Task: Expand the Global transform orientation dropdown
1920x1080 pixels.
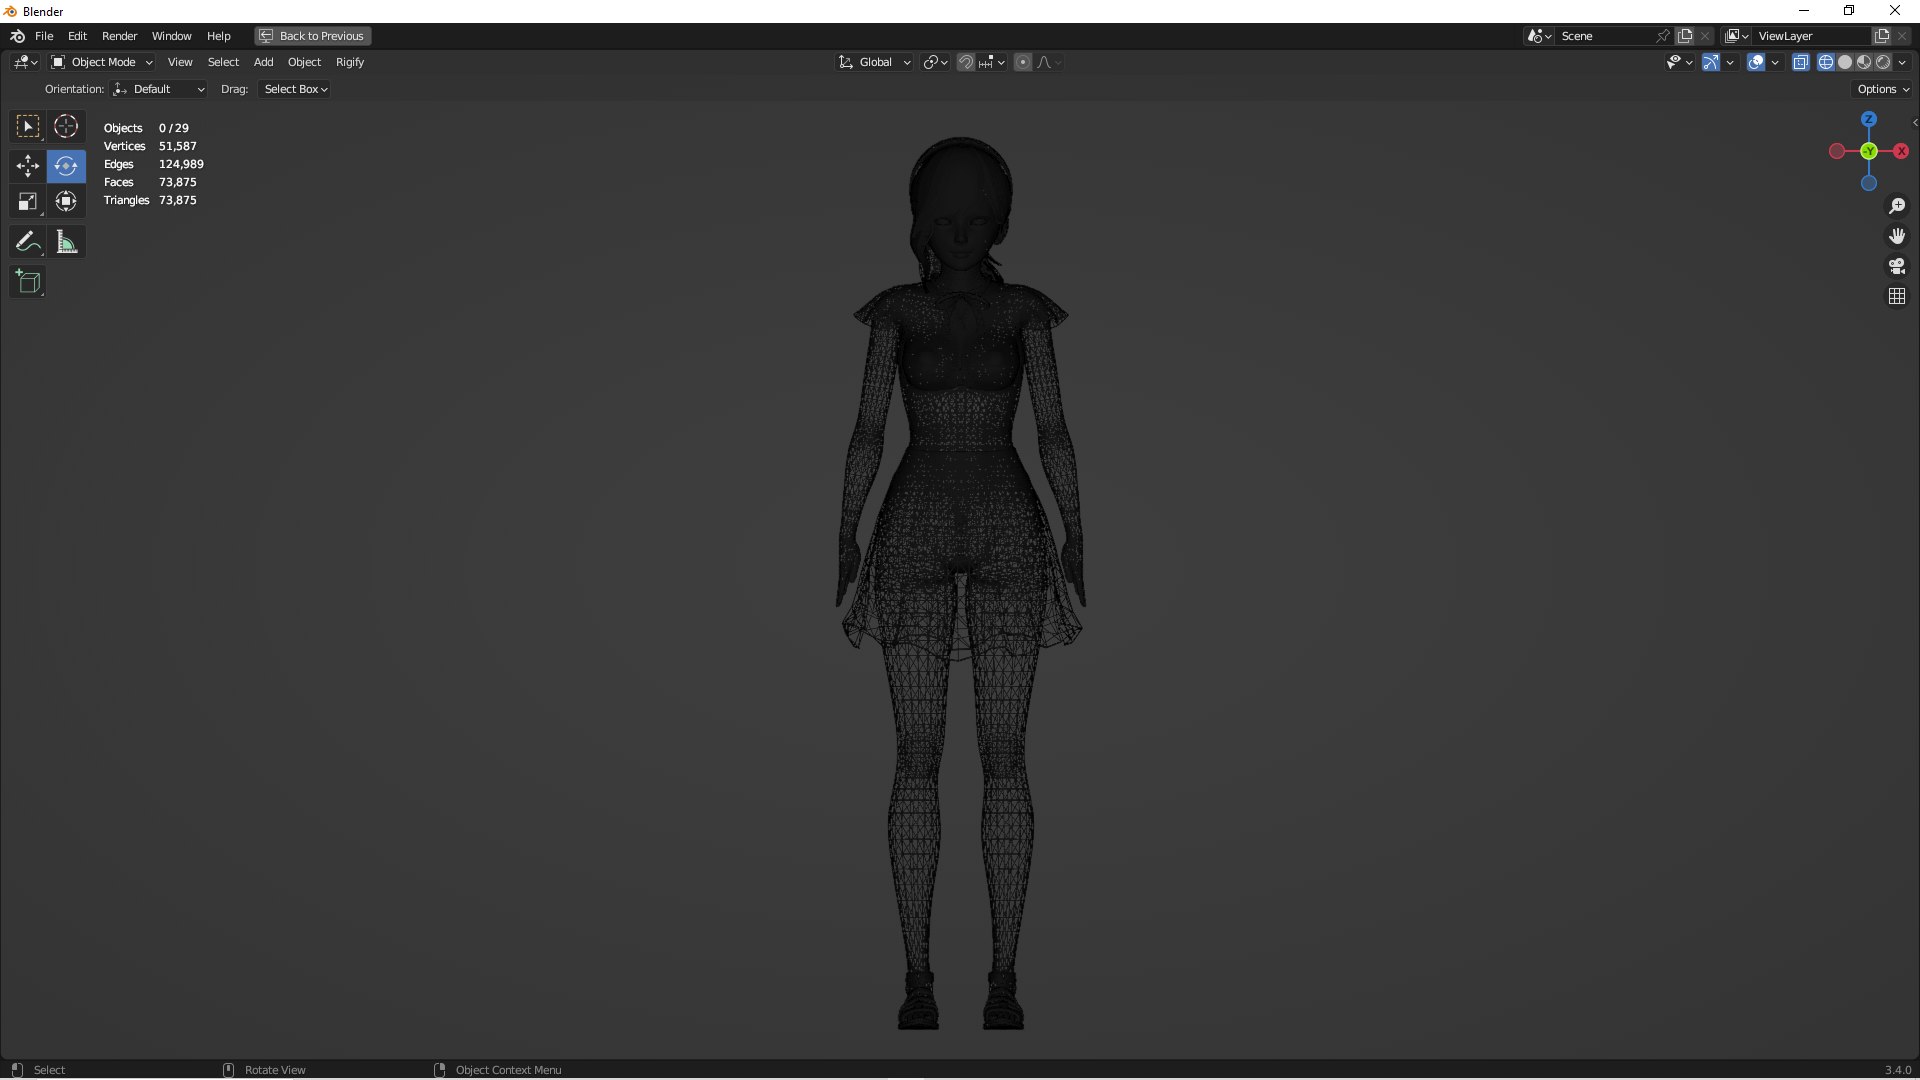Action: pyautogui.click(x=875, y=62)
